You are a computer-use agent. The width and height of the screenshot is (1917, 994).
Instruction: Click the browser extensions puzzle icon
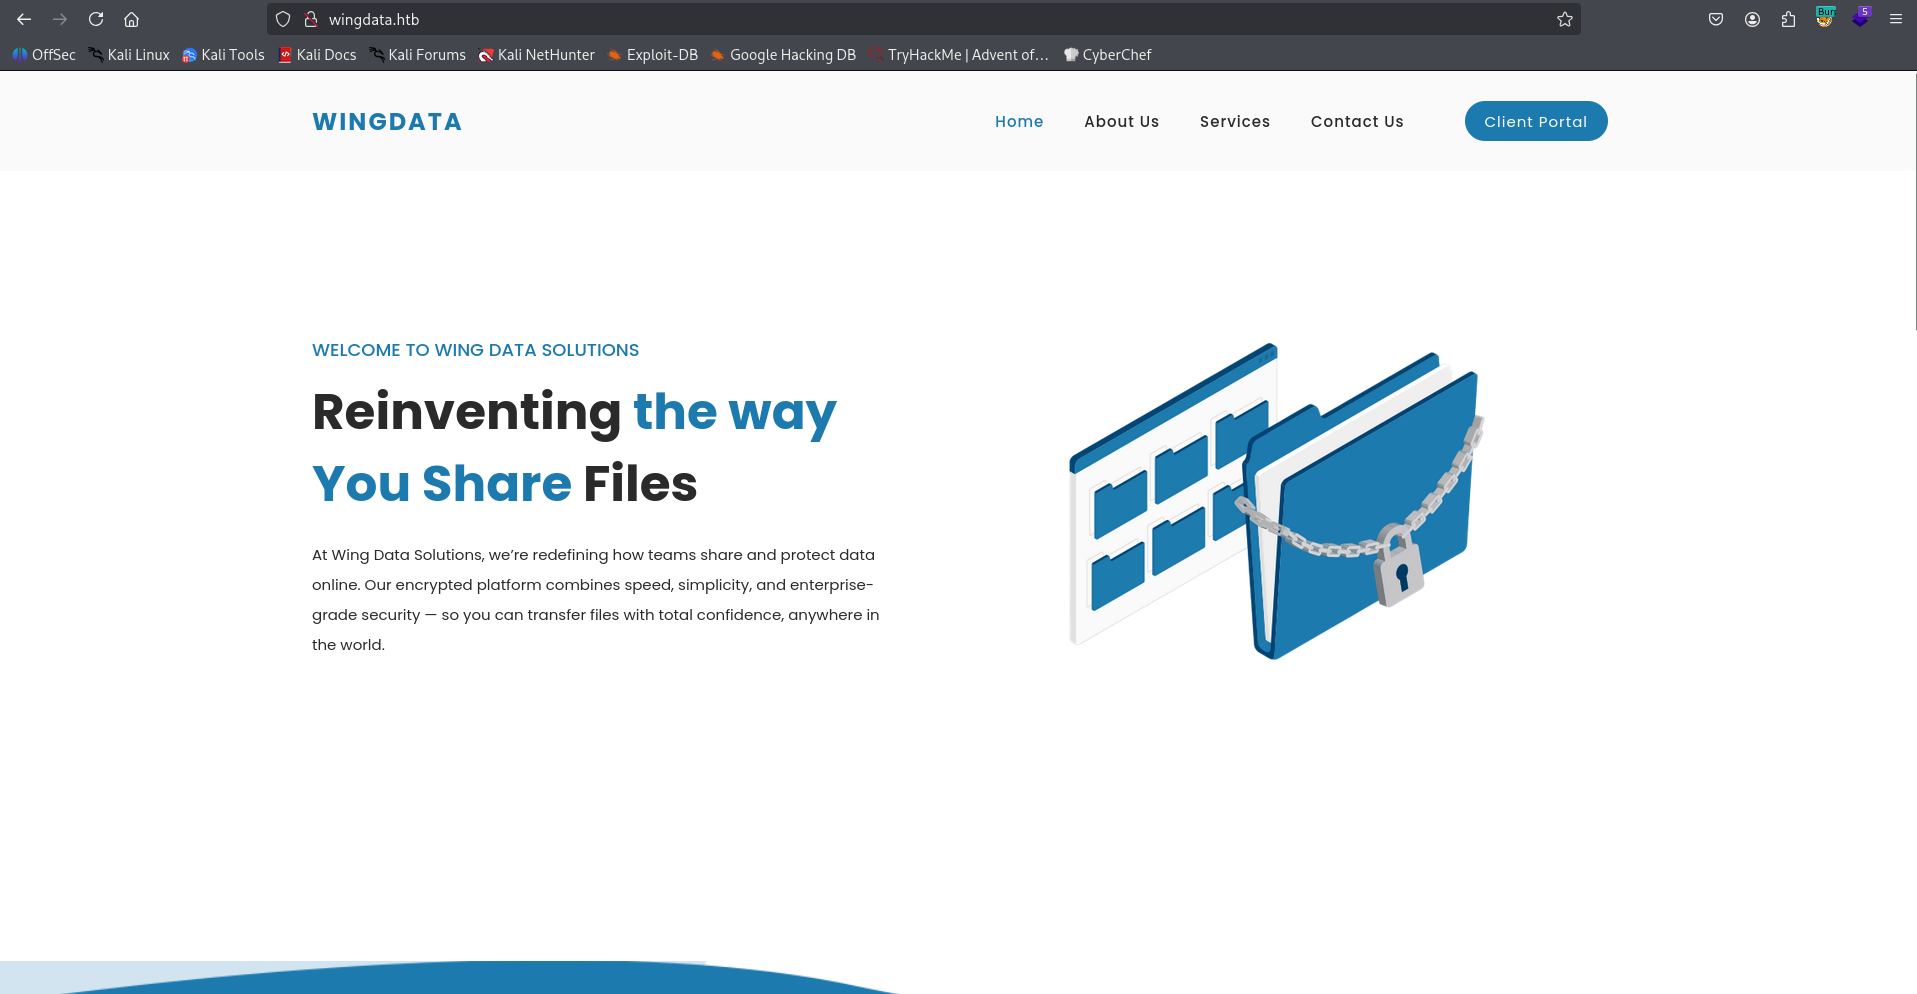(x=1788, y=18)
